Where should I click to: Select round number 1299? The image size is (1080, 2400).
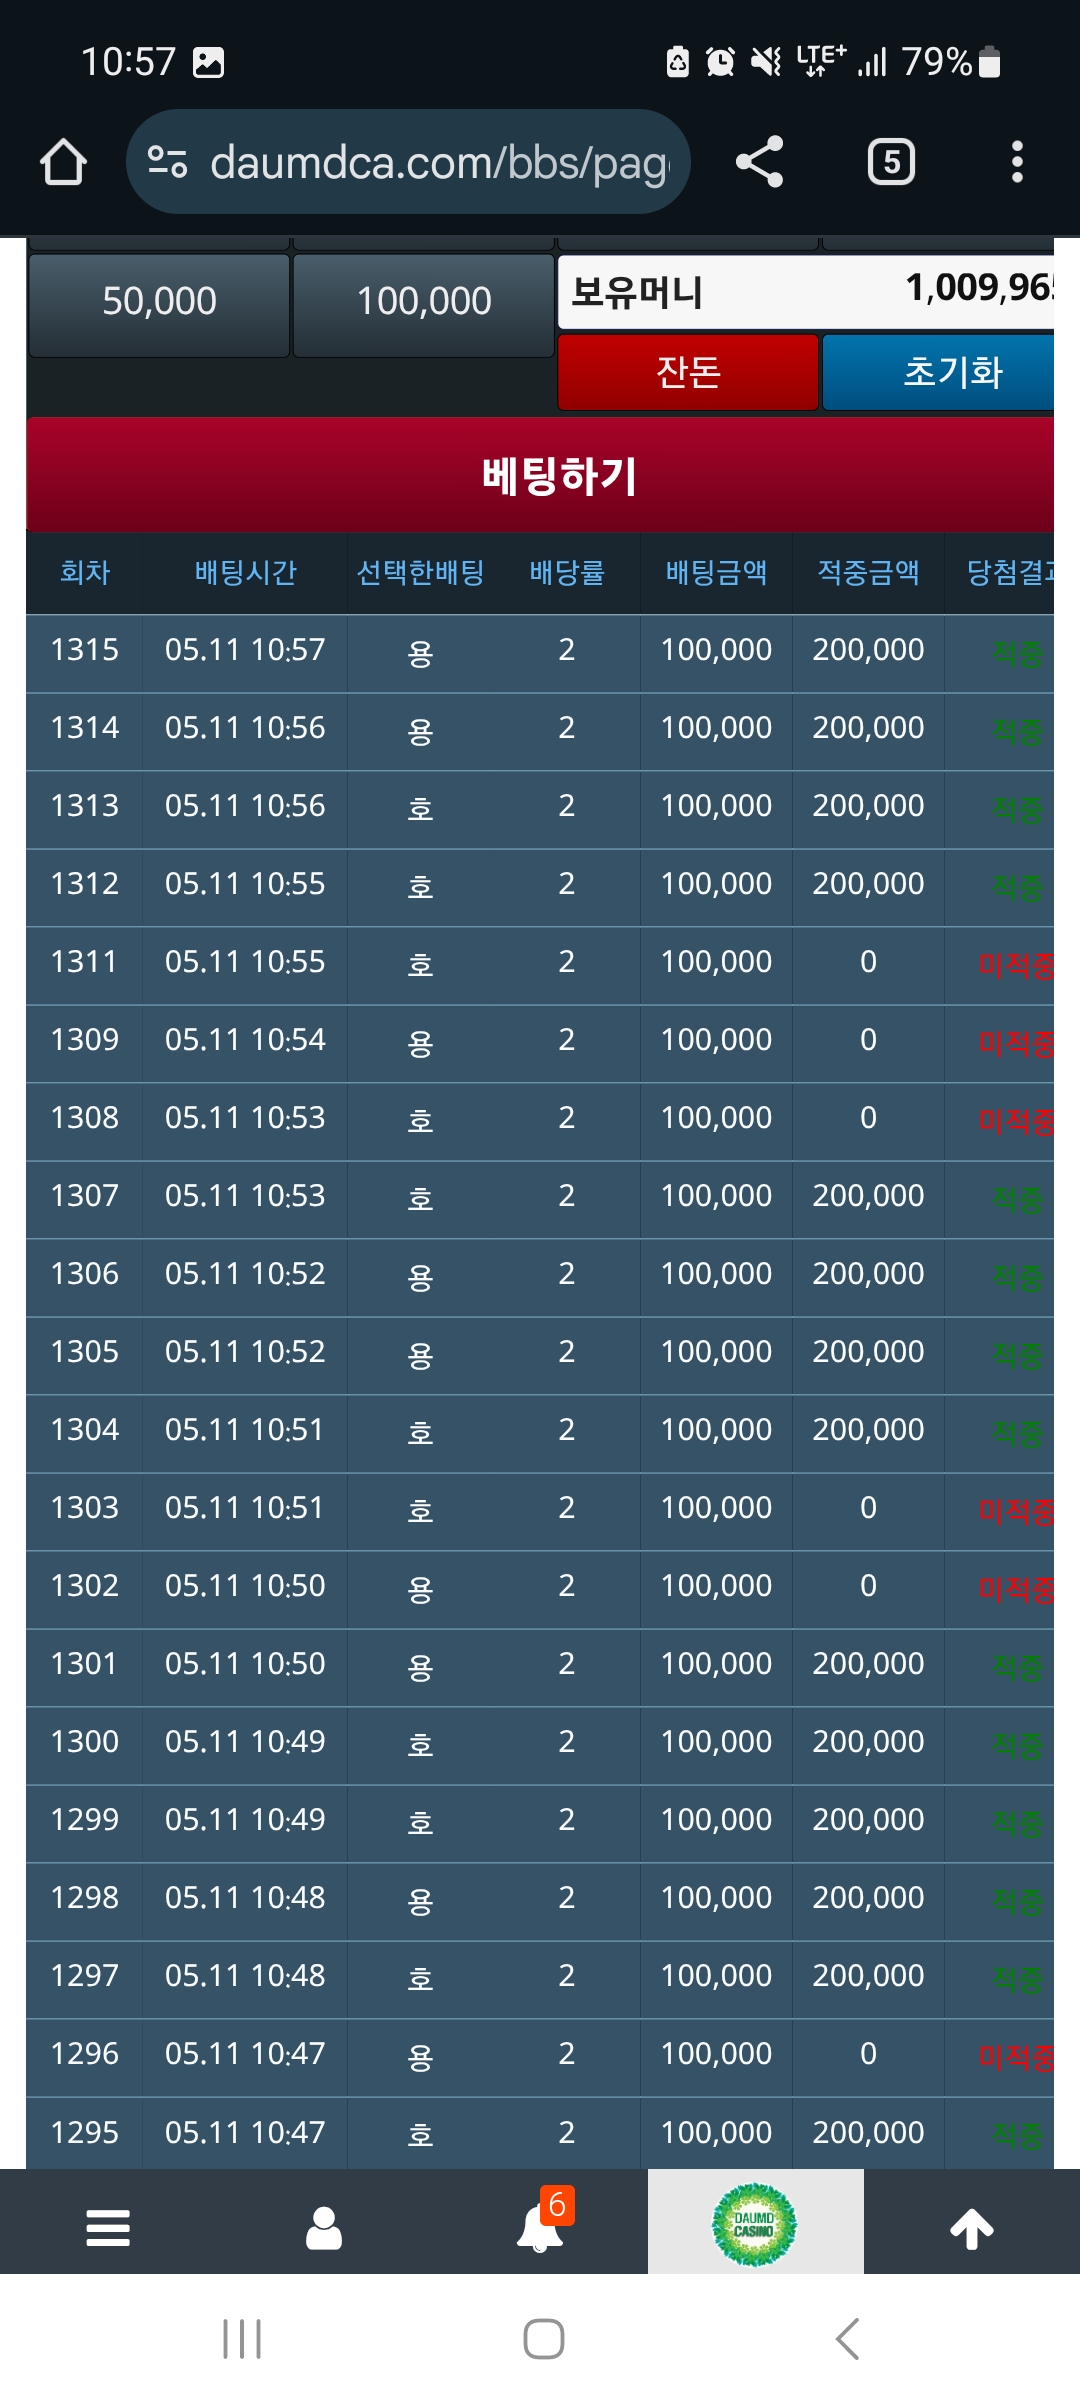pos(85,1820)
